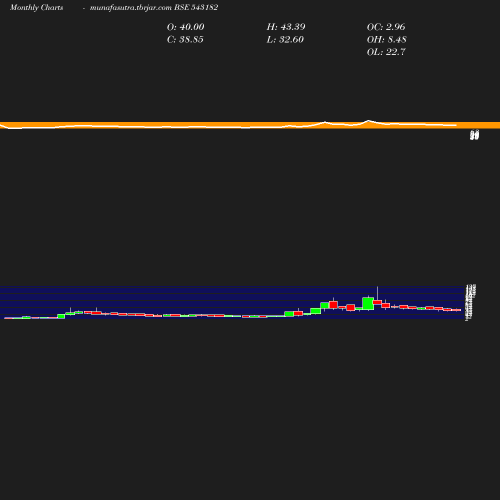Click the high value 'H: 43.39'
500x500 pixels.
pyautogui.click(x=286, y=27)
